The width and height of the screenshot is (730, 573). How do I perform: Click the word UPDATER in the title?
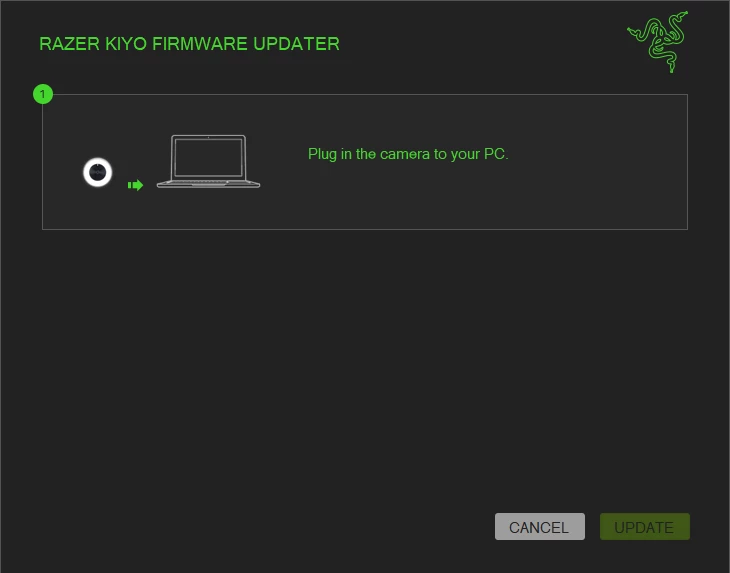click(297, 44)
